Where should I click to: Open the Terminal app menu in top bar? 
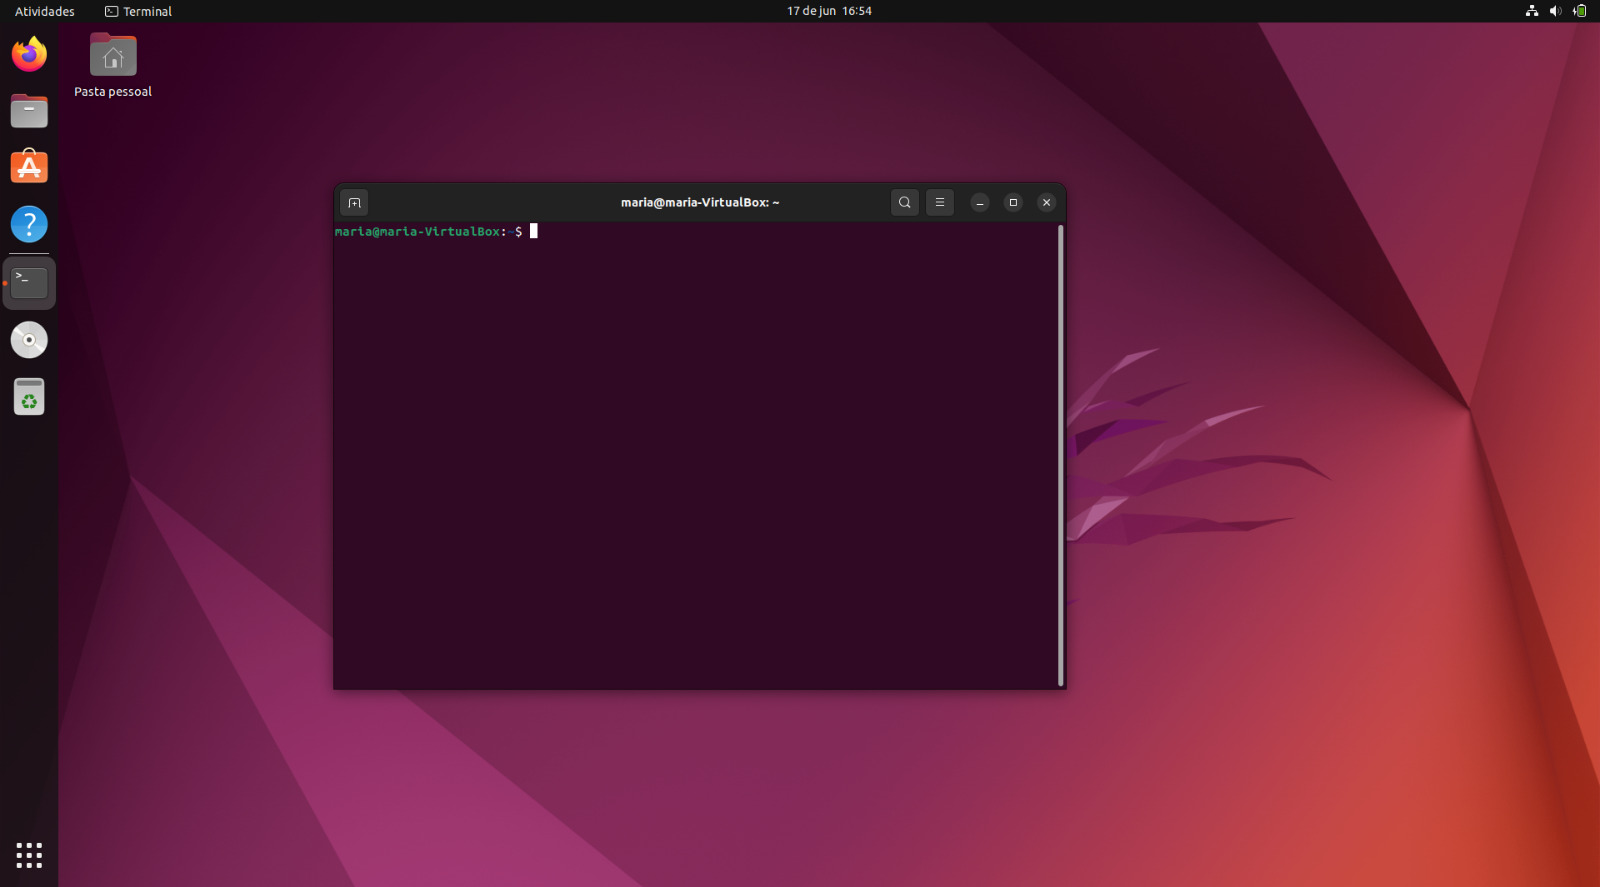click(x=139, y=11)
